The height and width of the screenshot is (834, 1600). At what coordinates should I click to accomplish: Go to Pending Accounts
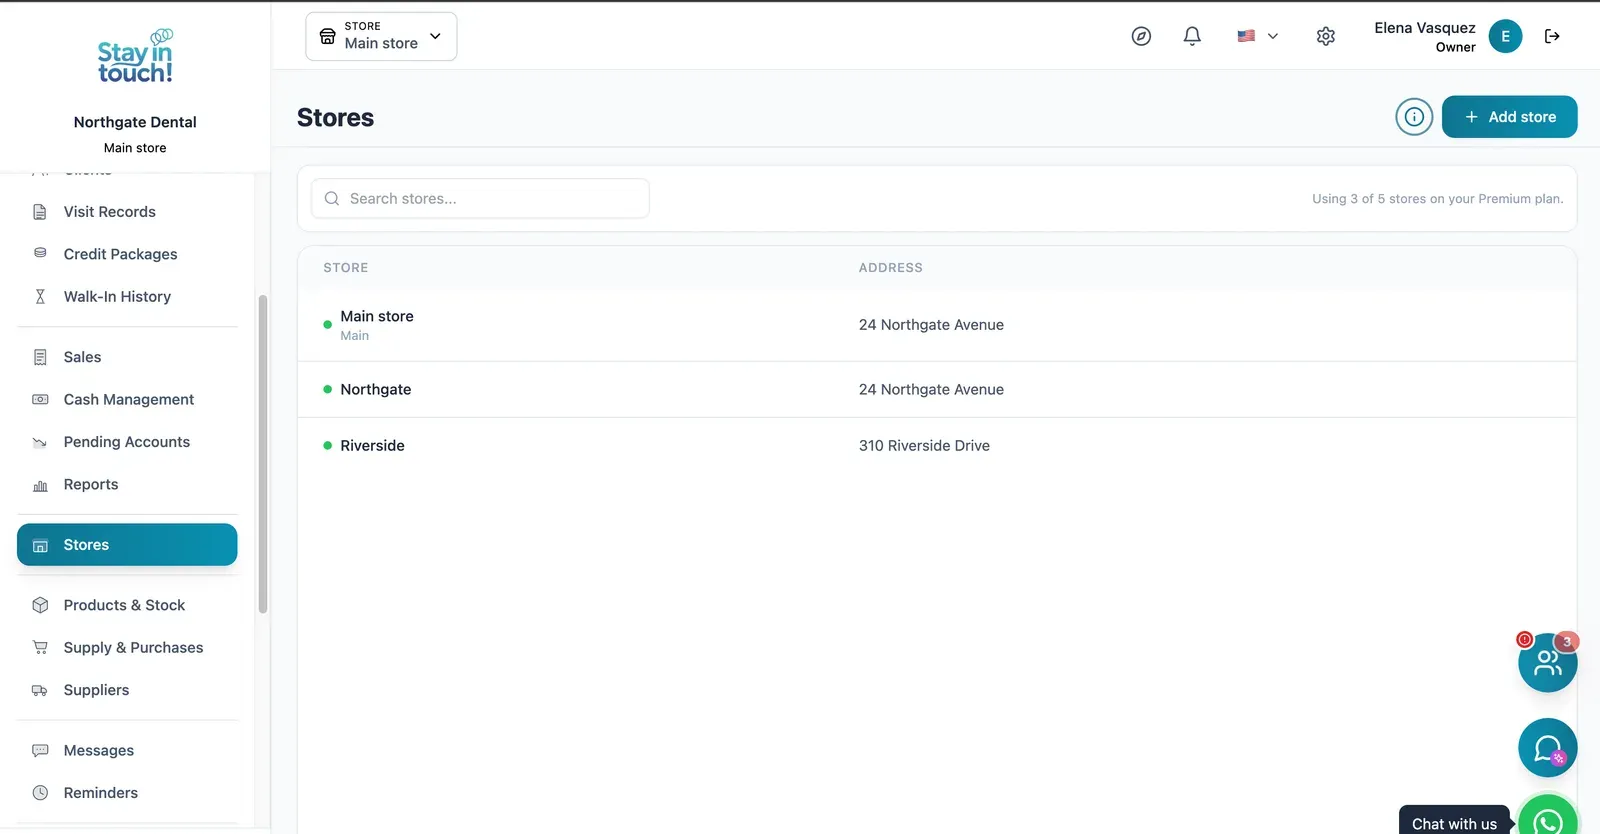click(x=127, y=442)
